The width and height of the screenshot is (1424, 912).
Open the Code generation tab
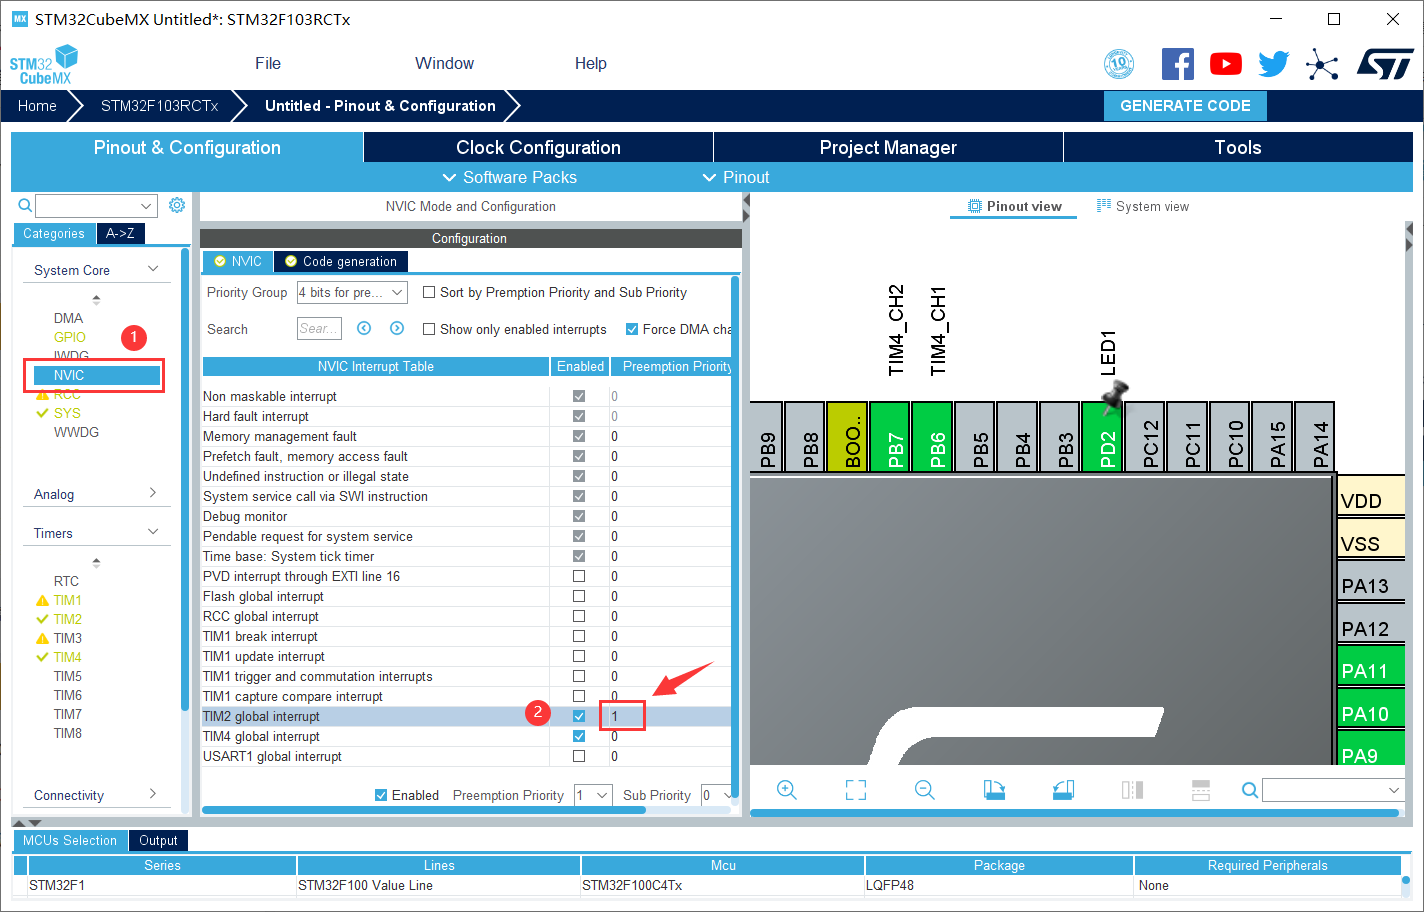tap(341, 261)
